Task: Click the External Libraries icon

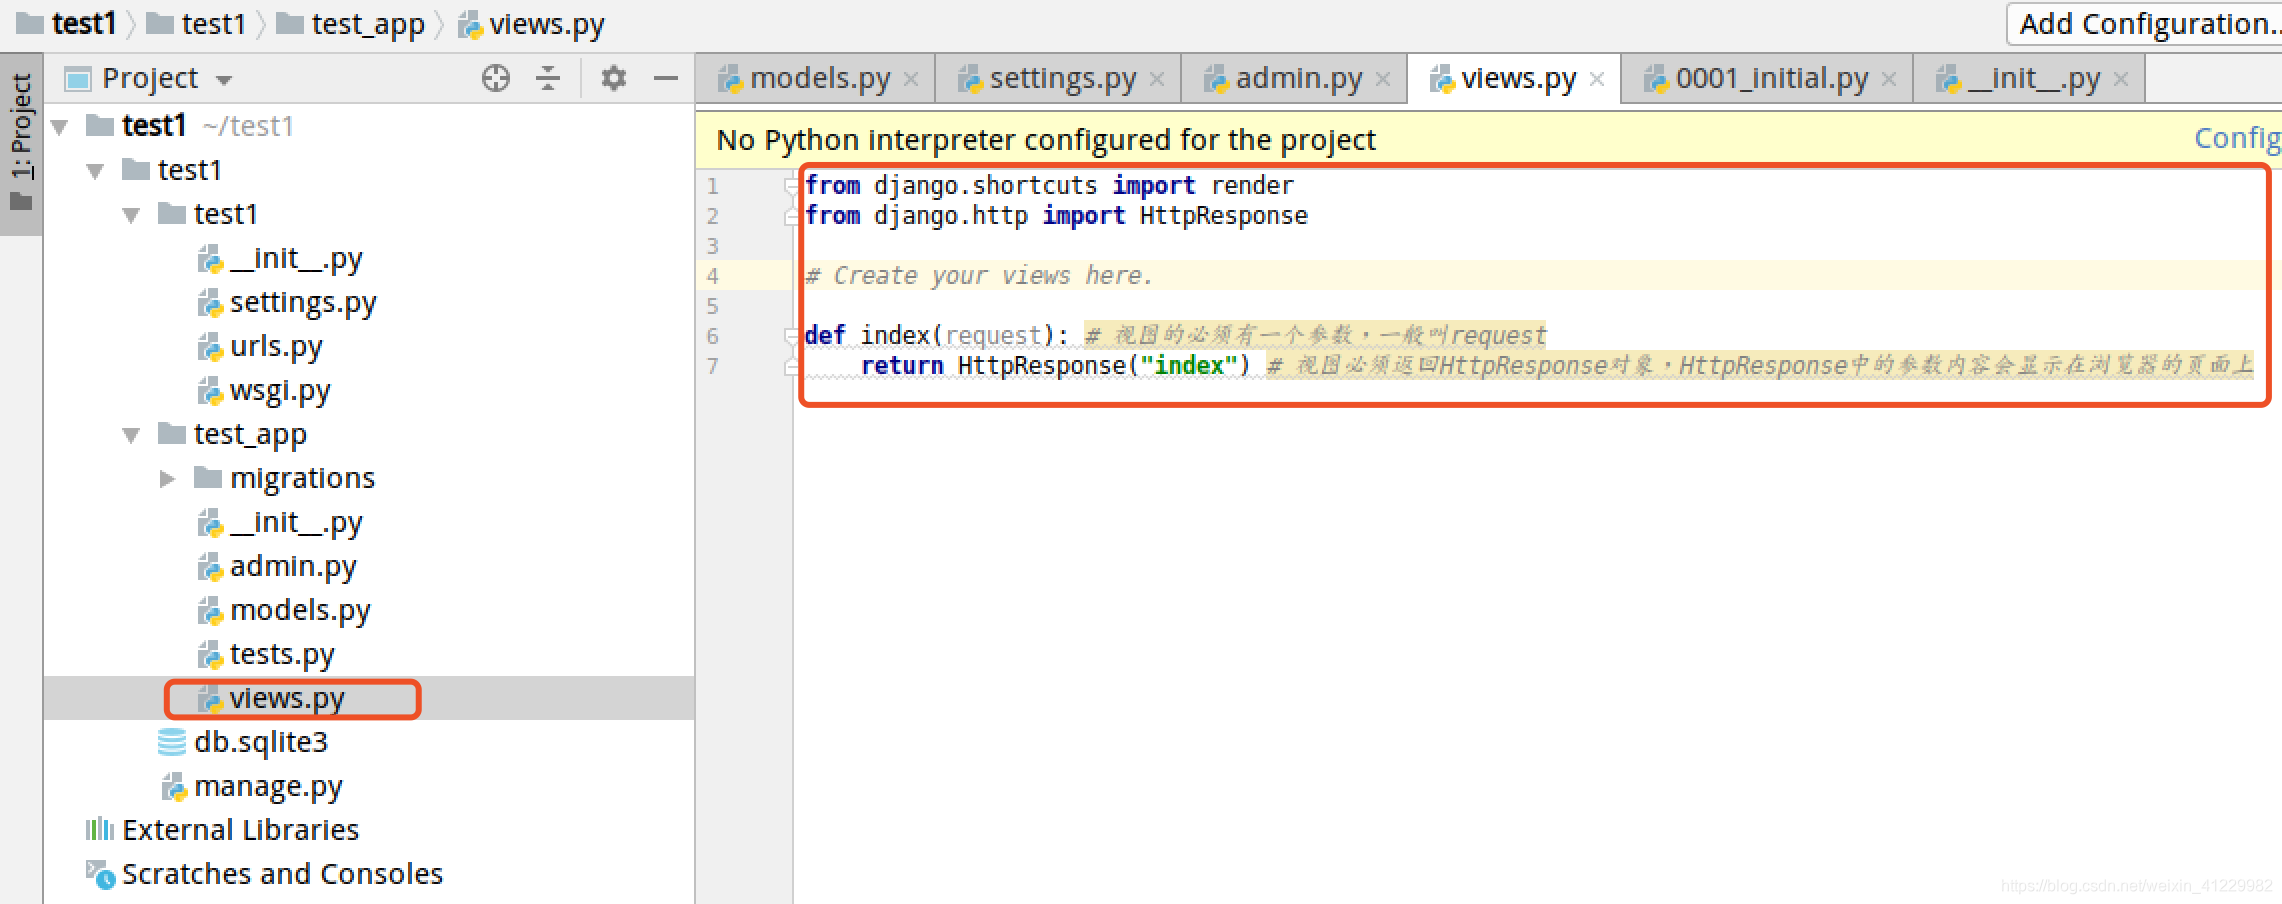Action: (100, 830)
